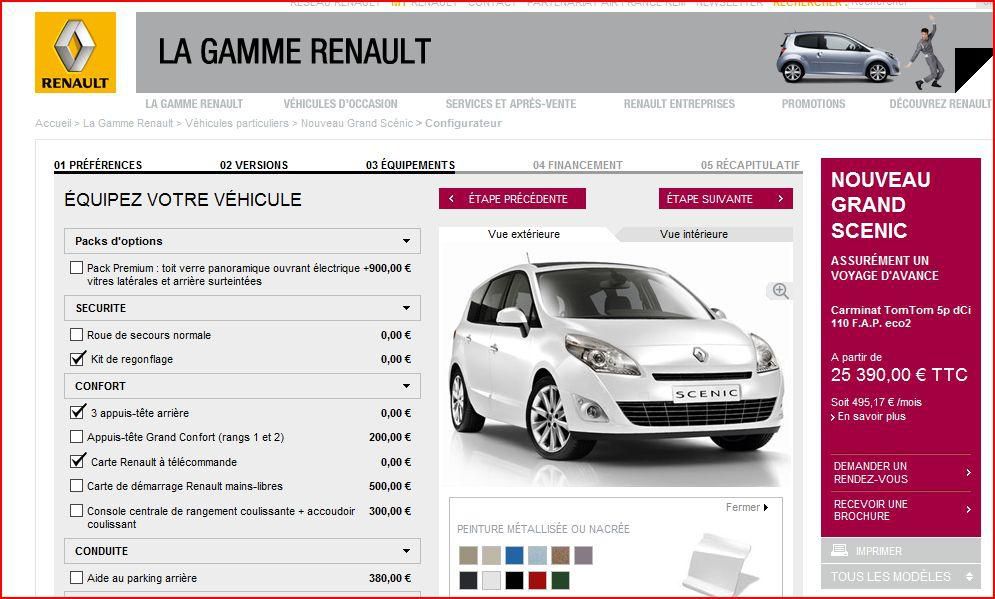Click Demander un rendez-vous
The image size is (995, 599).
pos(900,473)
